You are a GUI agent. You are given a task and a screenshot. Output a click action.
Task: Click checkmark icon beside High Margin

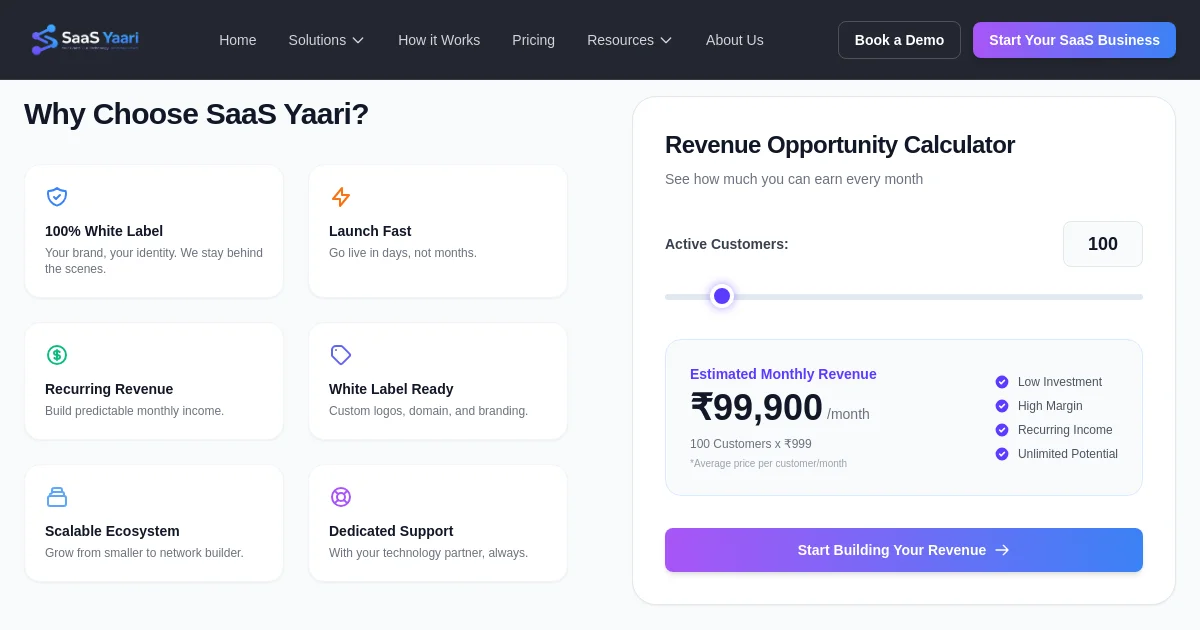(x=1002, y=406)
